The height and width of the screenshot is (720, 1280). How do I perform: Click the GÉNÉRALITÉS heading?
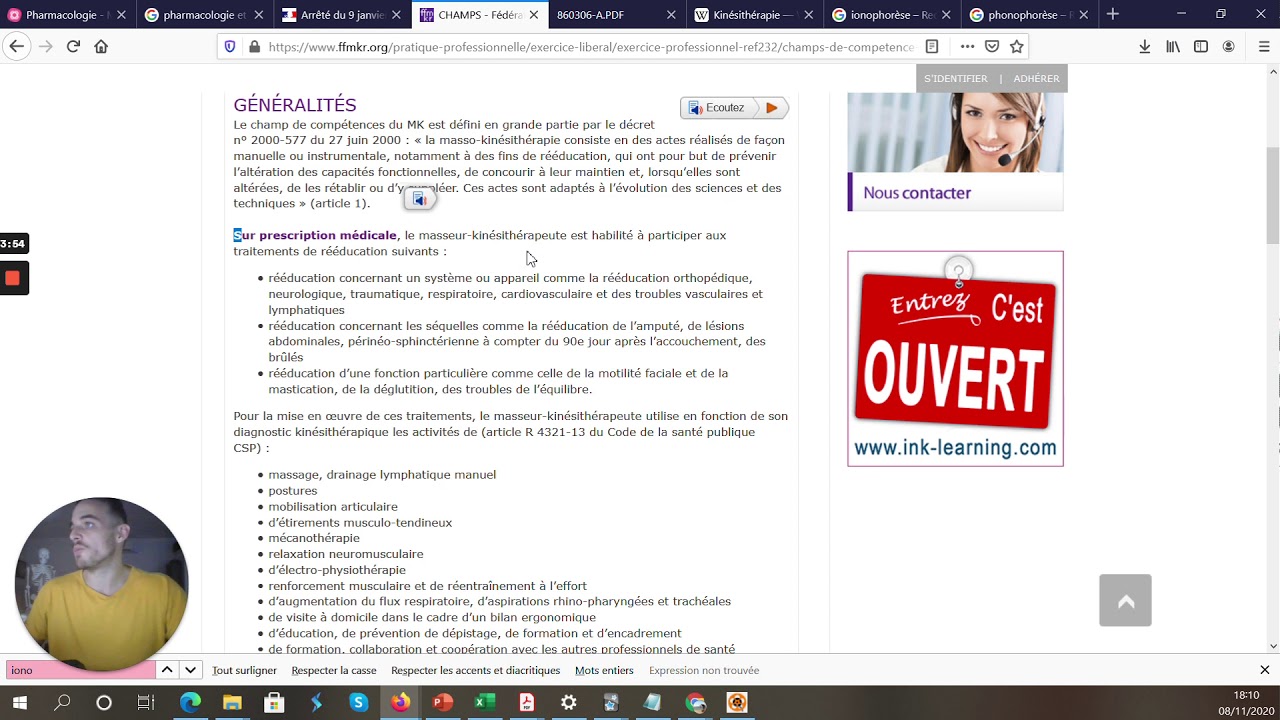click(295, 105)
